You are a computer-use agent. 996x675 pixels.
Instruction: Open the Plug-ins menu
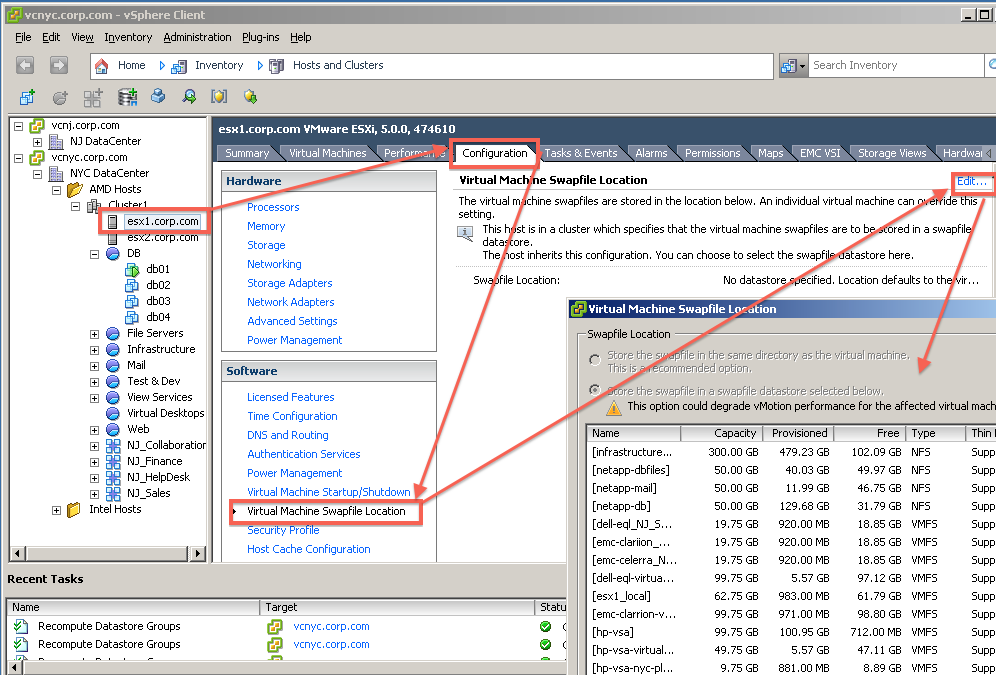coord(260,37)
